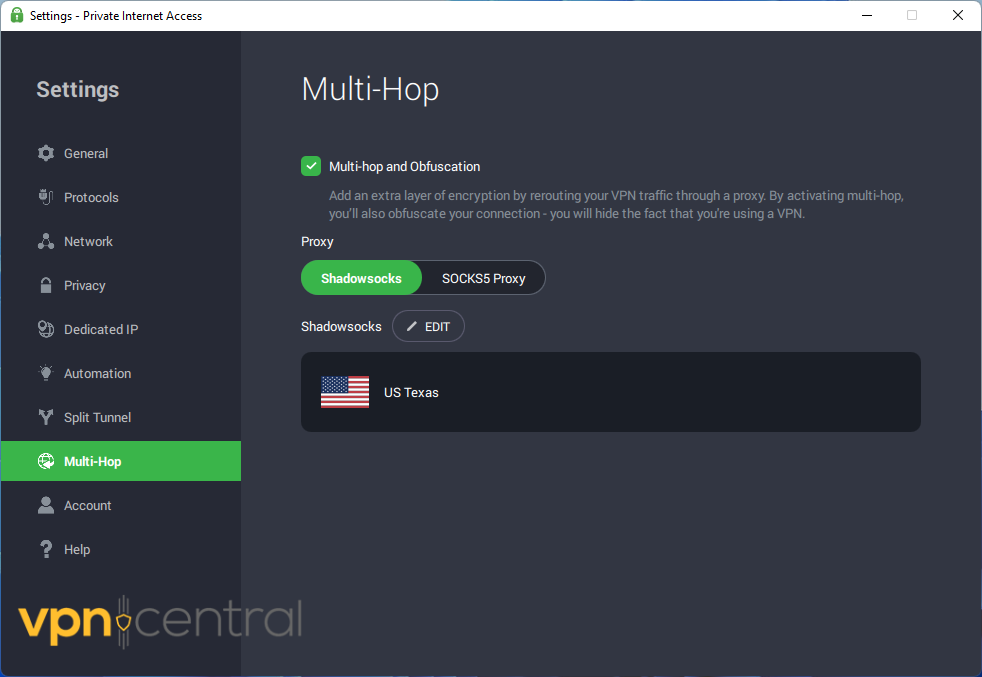Select the Dedicated IP sidebar icon
Image resolution: width=982 pixels, height=677 pixels.
pos(46,329)
